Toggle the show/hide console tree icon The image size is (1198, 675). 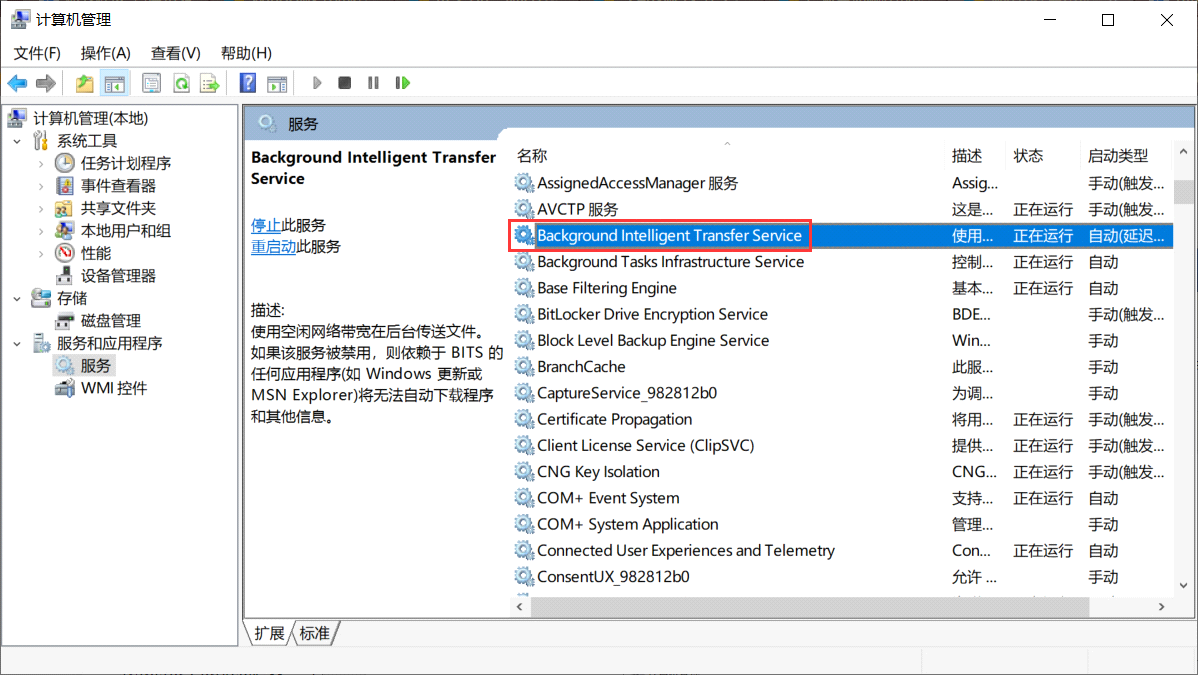(x=115, y=83)
